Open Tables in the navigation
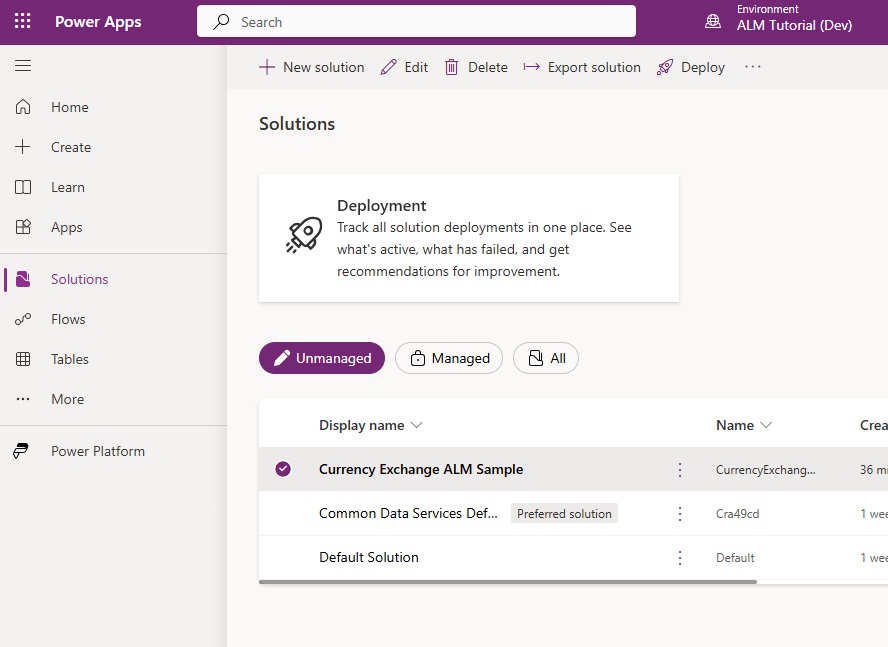This screenshot has width=888, height=647. (70, 359)
